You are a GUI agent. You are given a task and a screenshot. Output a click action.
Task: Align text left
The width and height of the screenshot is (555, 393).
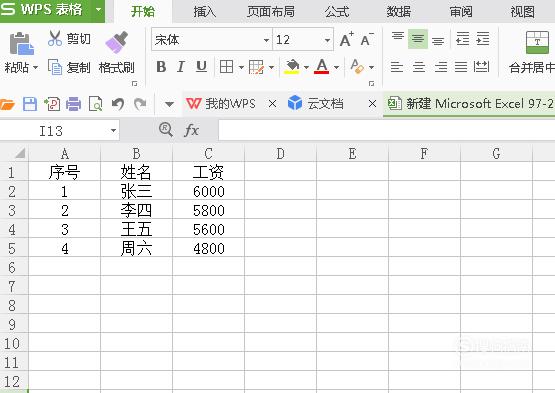pyautogui.click(x=397, y=67)
